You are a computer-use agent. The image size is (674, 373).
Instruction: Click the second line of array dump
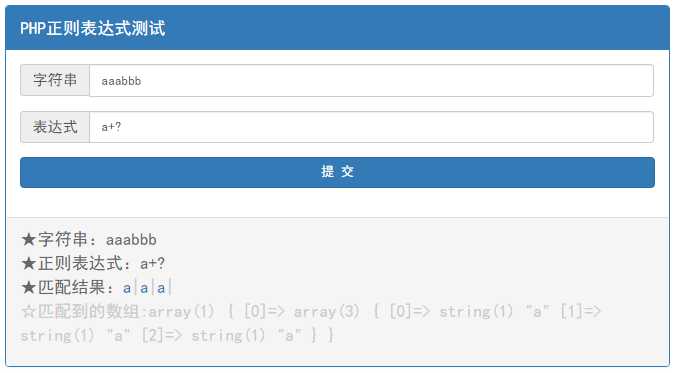(177, 336)
